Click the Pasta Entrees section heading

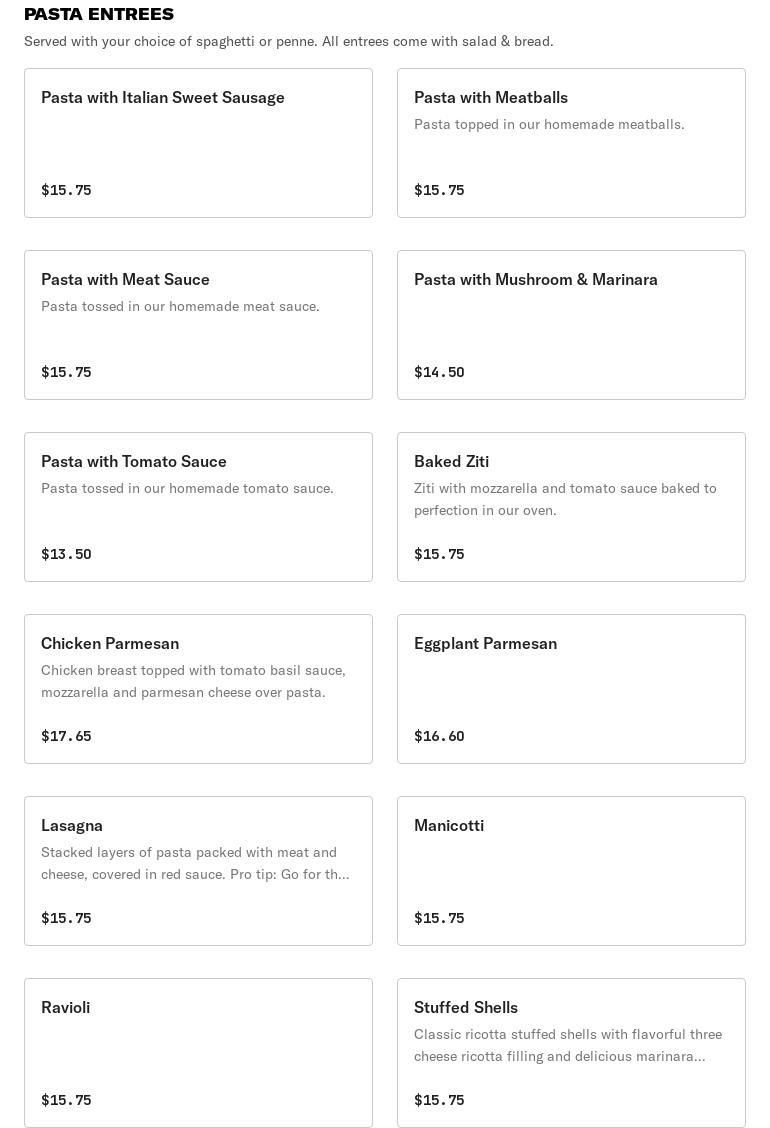[99, 14]
